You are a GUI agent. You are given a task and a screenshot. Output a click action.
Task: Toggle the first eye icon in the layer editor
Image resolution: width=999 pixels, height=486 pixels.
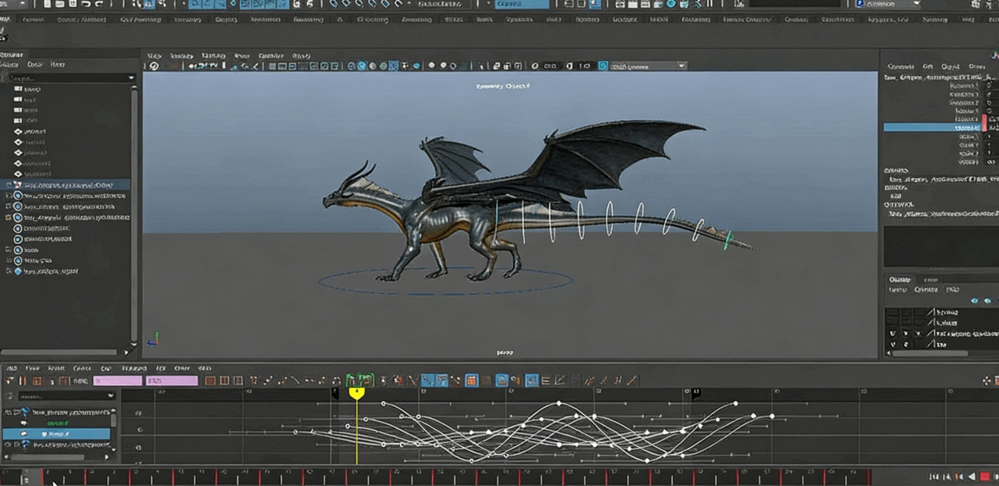pyautogui.click(x=975, y=300)
